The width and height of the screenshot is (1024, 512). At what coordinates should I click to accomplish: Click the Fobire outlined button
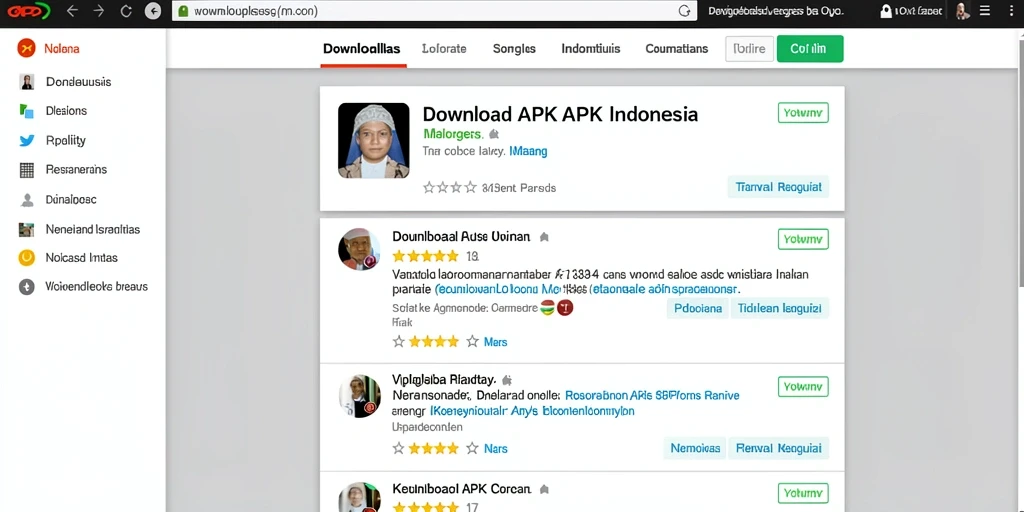click(749, 49)
